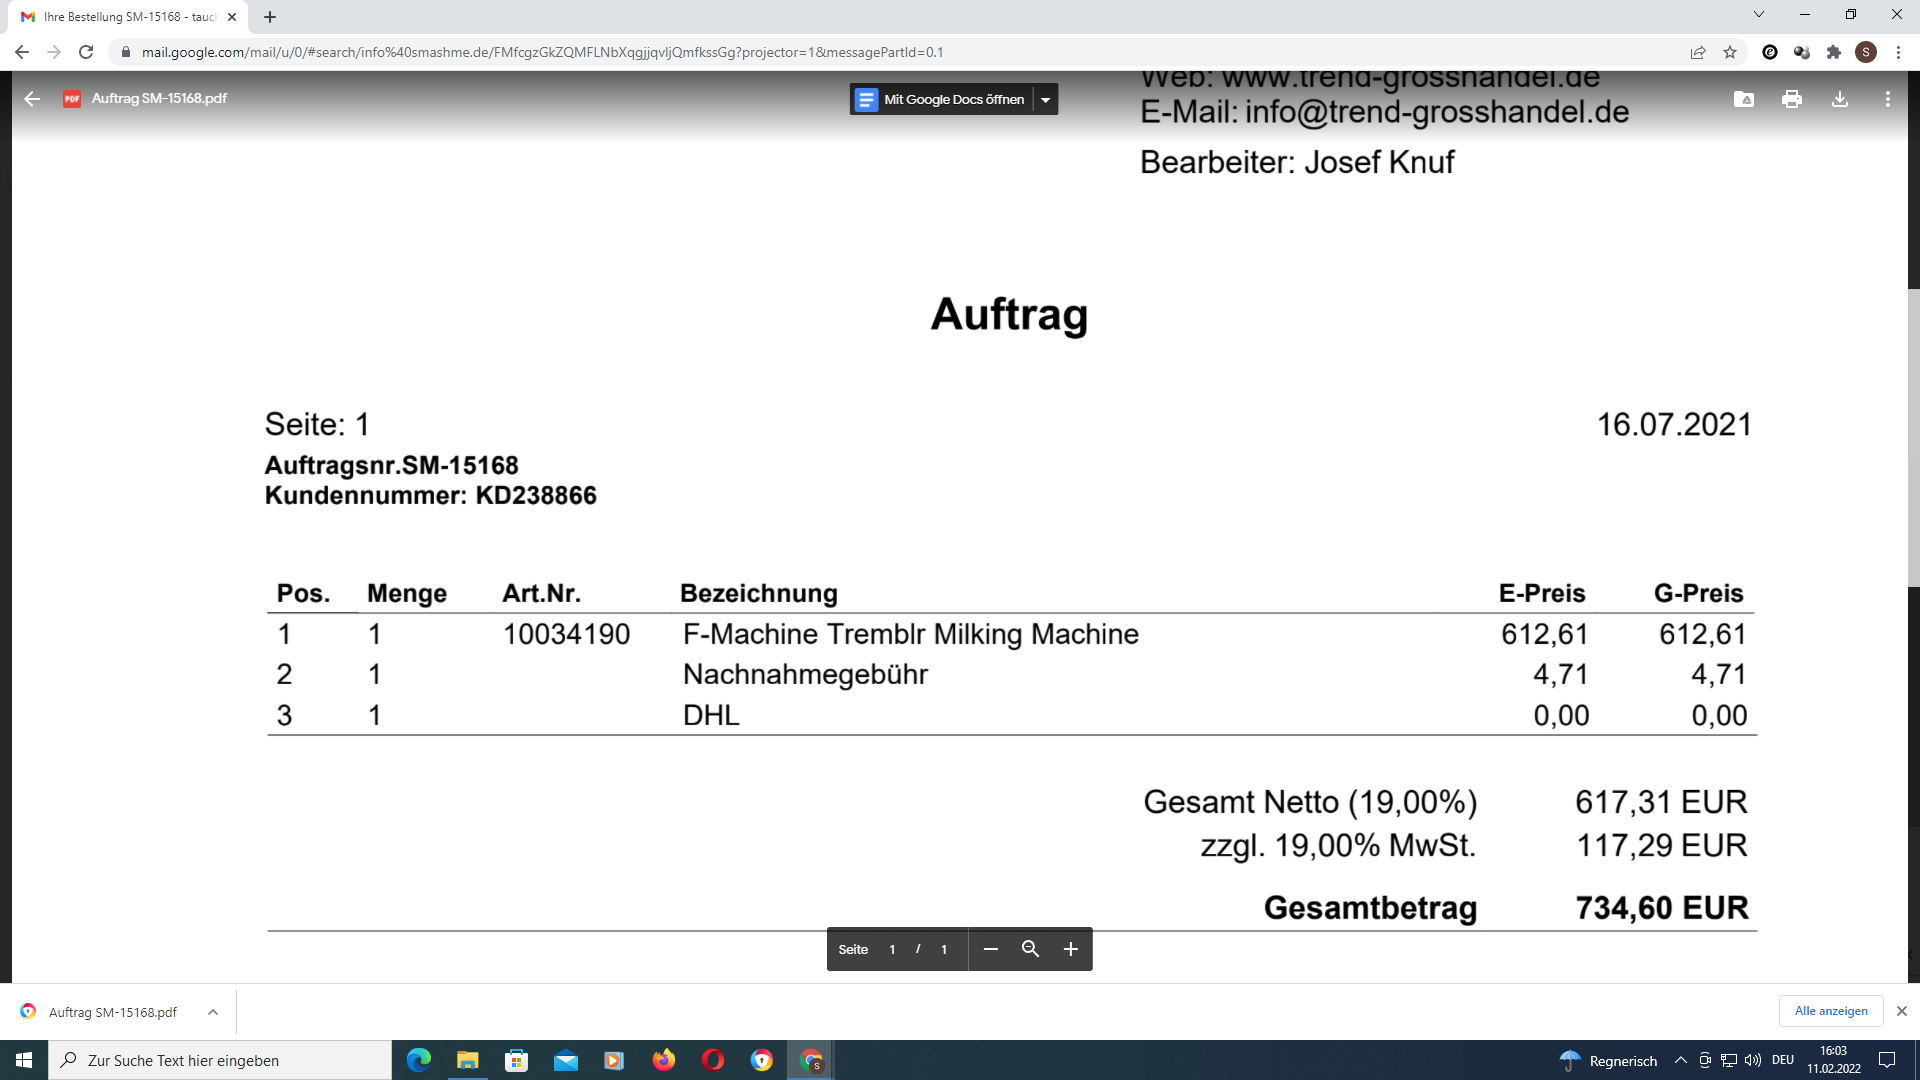Go back from the PDF preview
1920x1080 pixels.
pyautogui.click(x=32, y=98)
